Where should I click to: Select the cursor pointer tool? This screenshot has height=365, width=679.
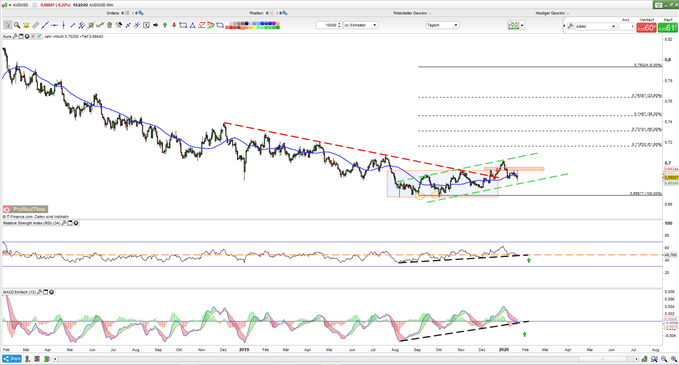click(7, 25)
